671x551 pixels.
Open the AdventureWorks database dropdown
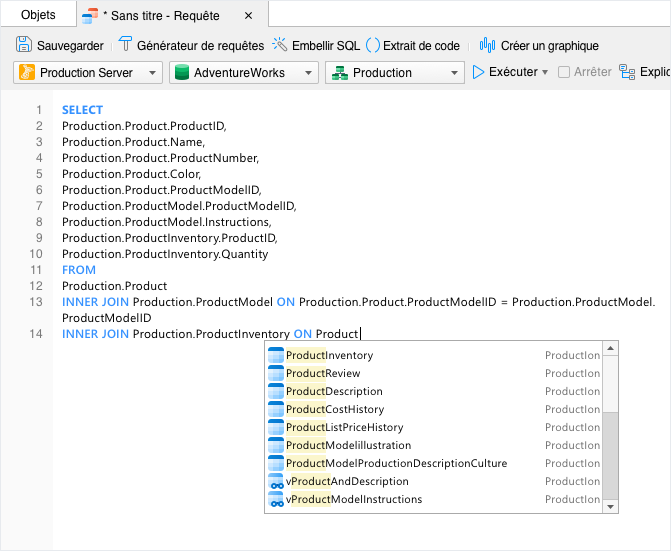tap(243, 72)
